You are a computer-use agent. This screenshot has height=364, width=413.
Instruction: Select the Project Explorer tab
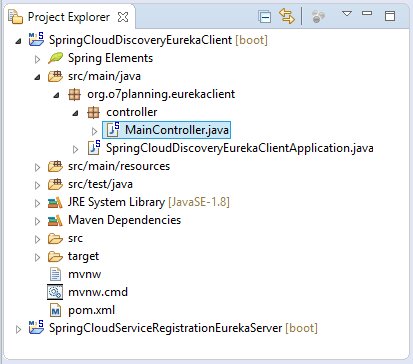coord(69,17)
